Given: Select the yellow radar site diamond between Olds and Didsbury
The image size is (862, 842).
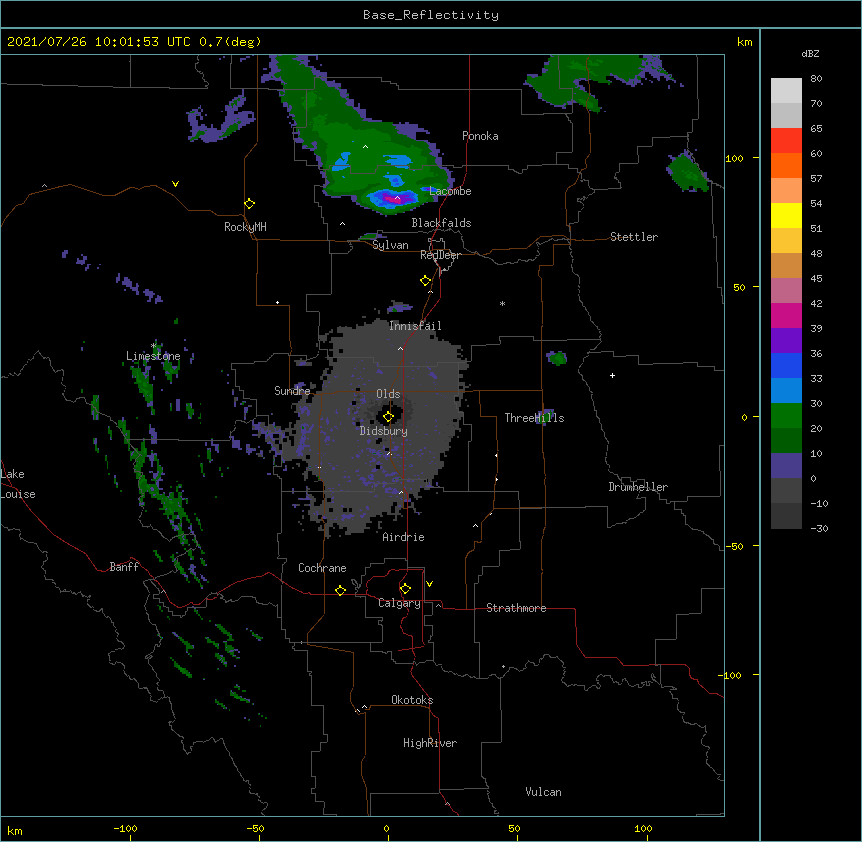Looking at the screenshot, I should [x=388, y=417].
